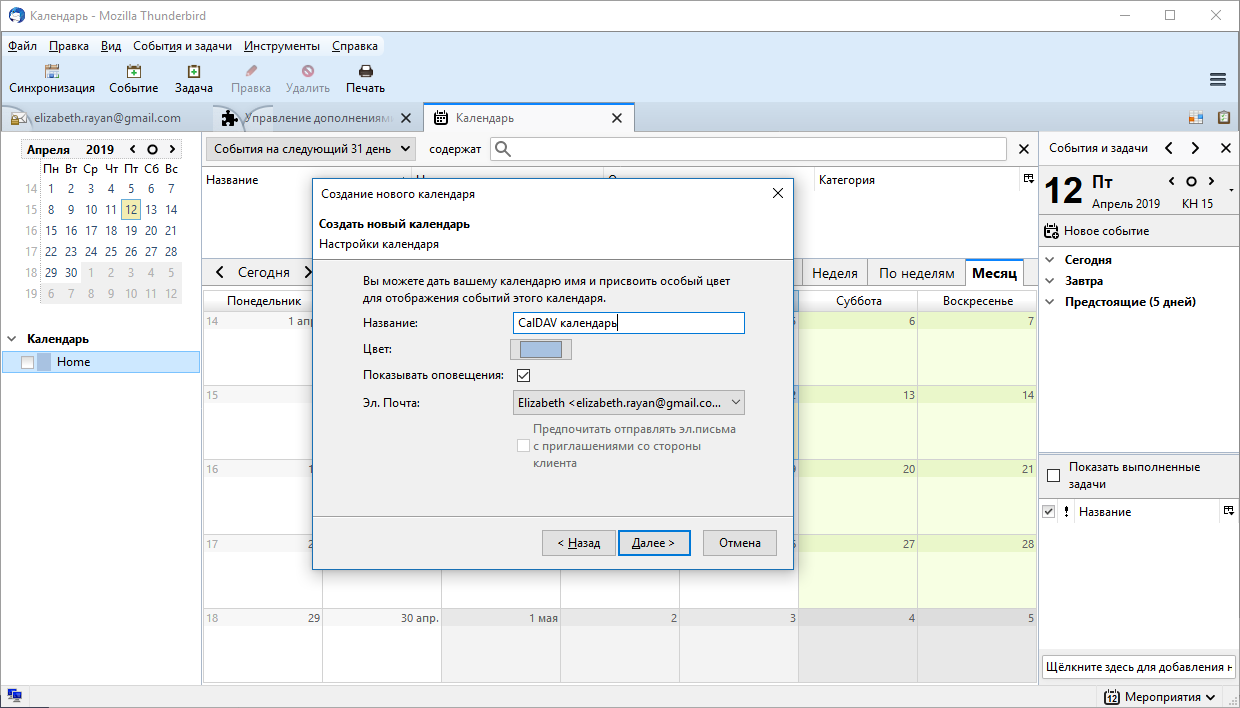Open the Вид menu
Screen dimensions: 1240x708
[x=112, y=46]
